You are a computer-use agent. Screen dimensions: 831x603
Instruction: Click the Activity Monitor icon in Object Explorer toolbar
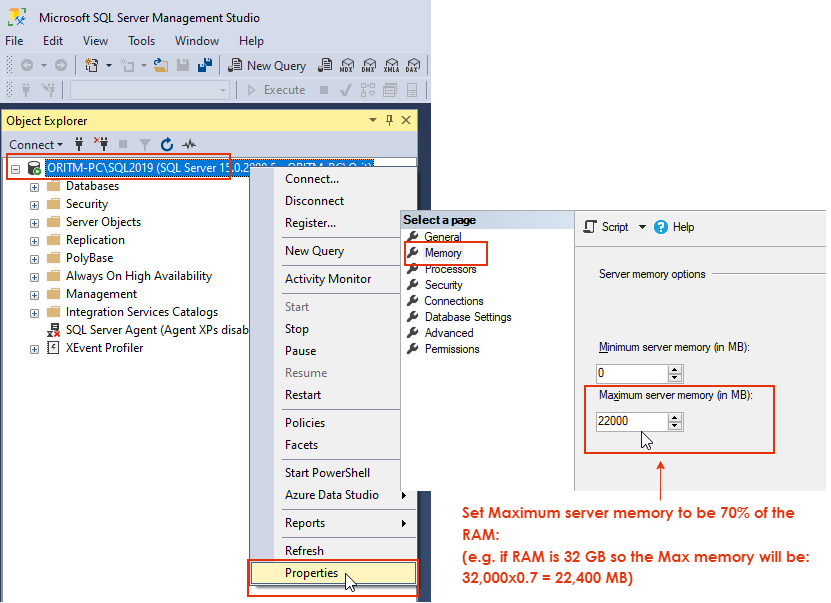189,144
